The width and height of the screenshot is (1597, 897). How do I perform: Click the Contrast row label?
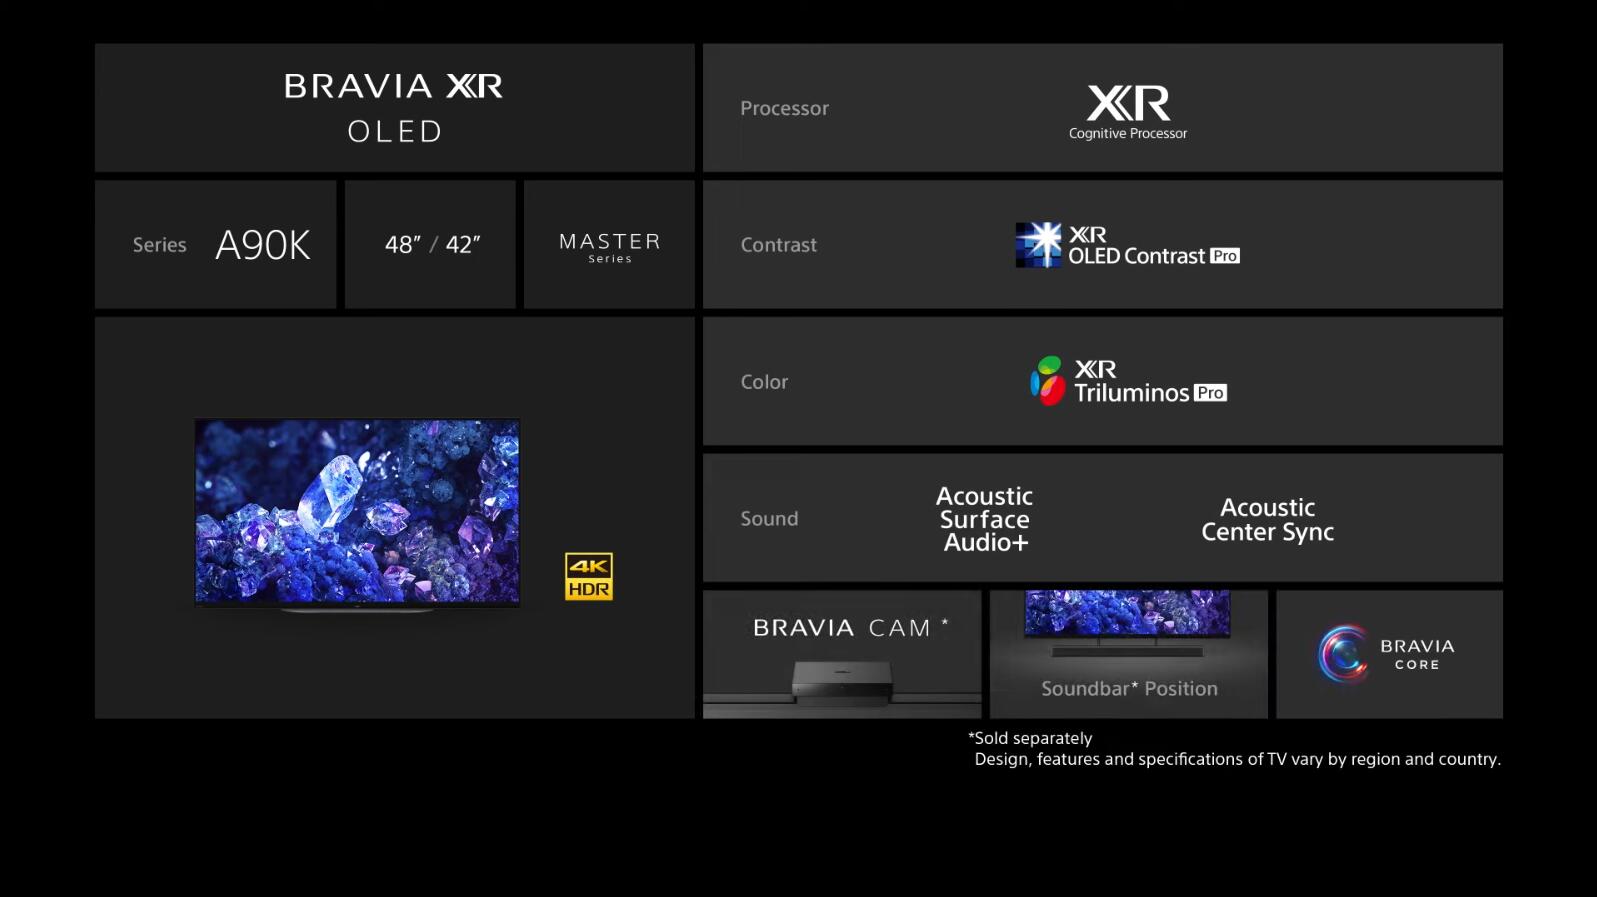tap(778, 245)
